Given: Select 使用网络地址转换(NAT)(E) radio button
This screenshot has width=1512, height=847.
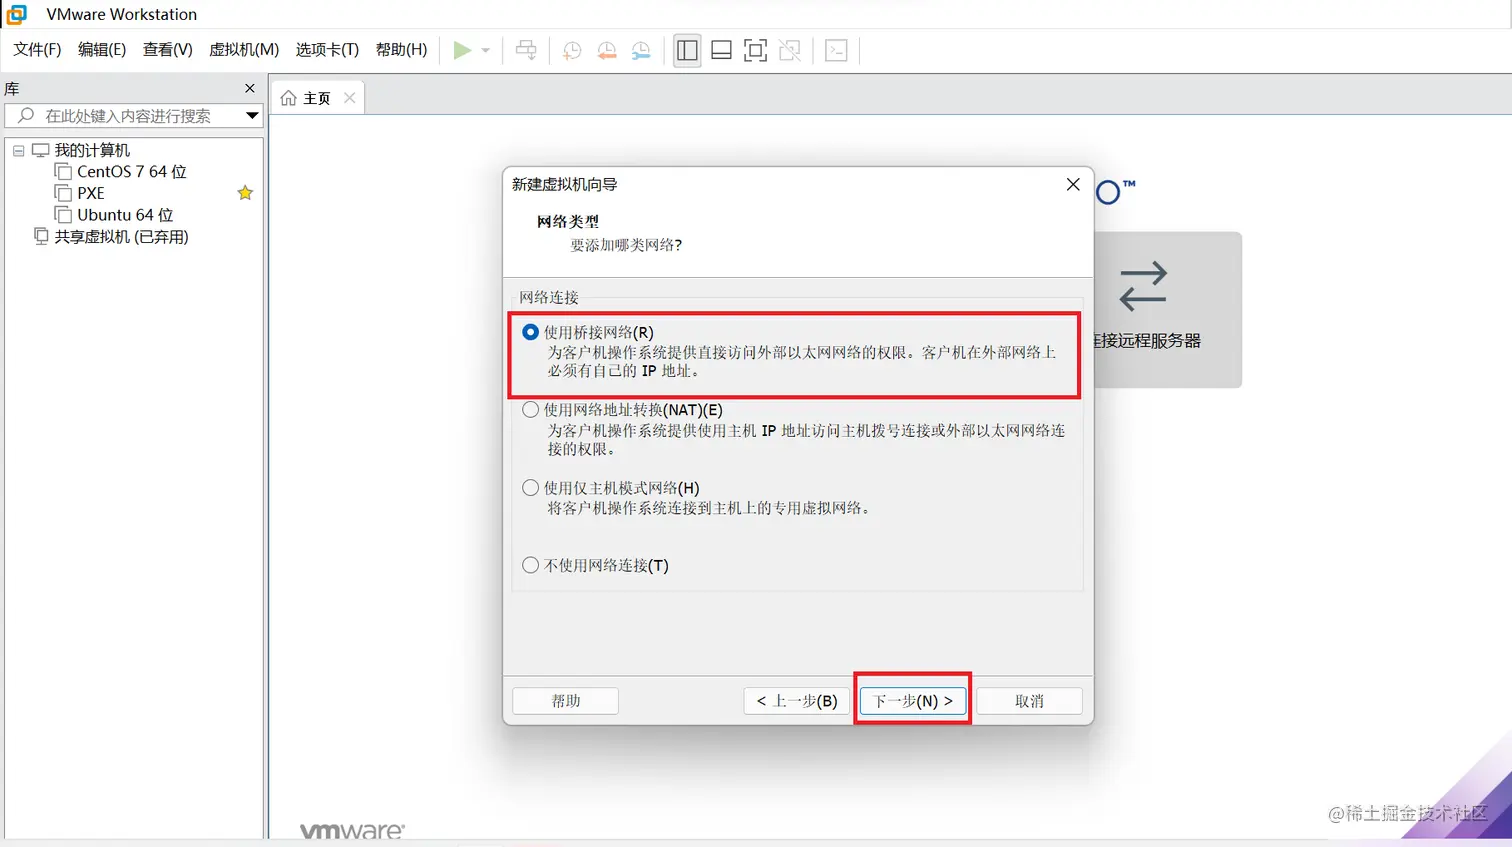Looking at the screenshot, I should pos(531,410).
